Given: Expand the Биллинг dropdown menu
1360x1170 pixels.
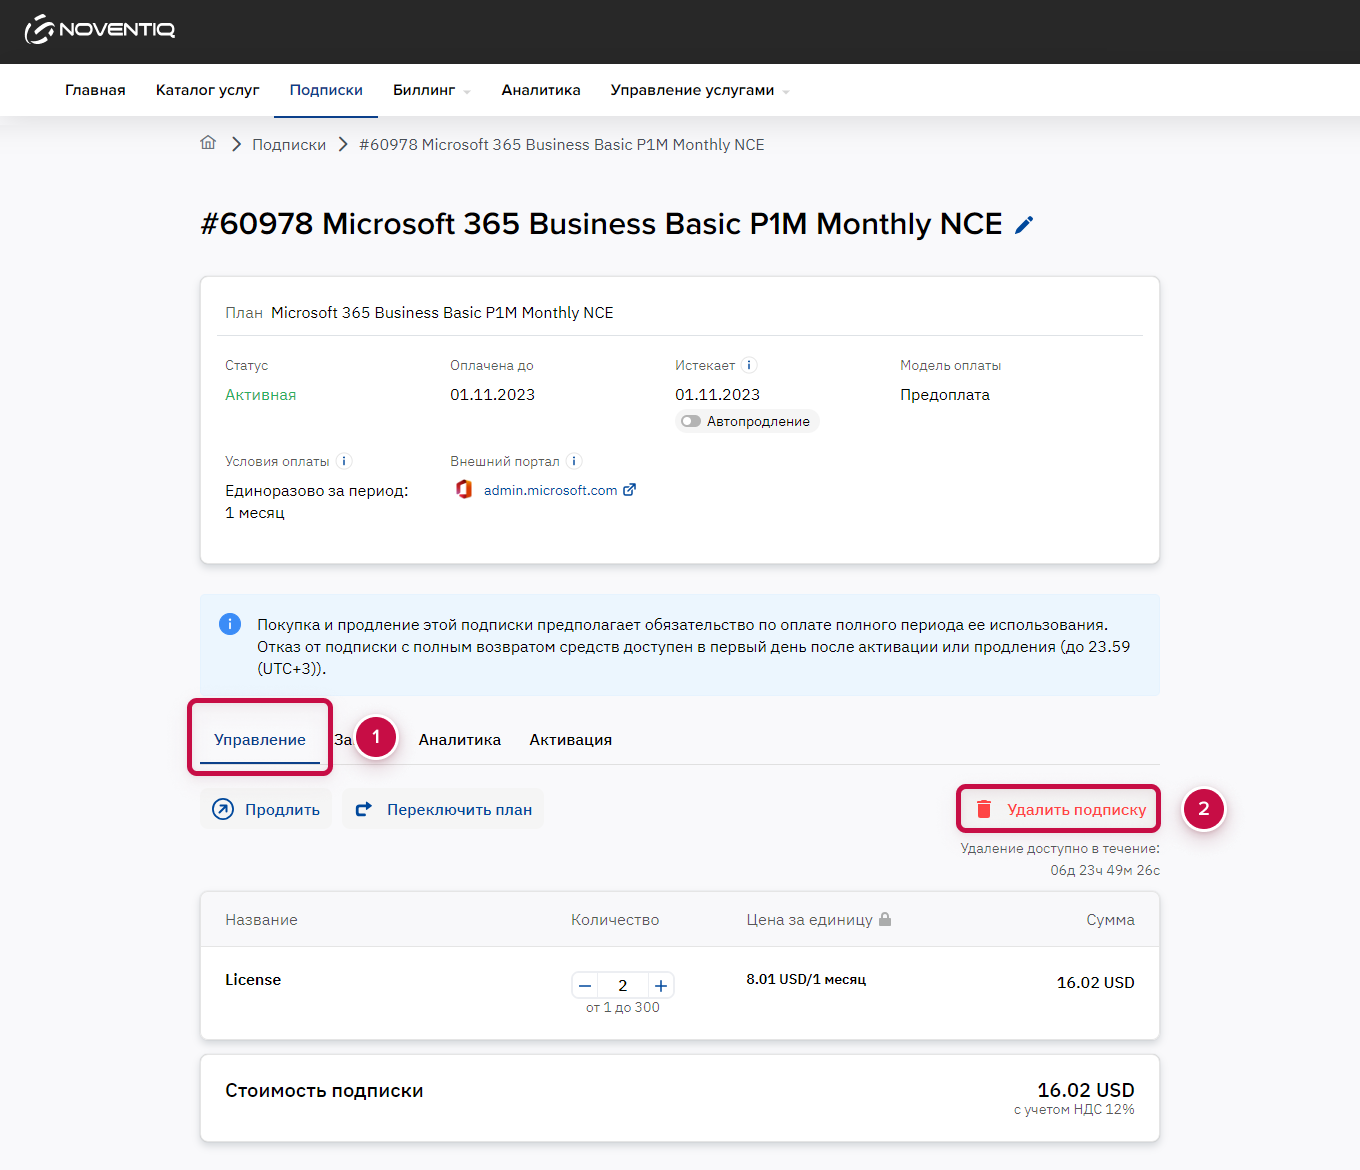Looking at the screenshot, I should (x=431, y=90).
